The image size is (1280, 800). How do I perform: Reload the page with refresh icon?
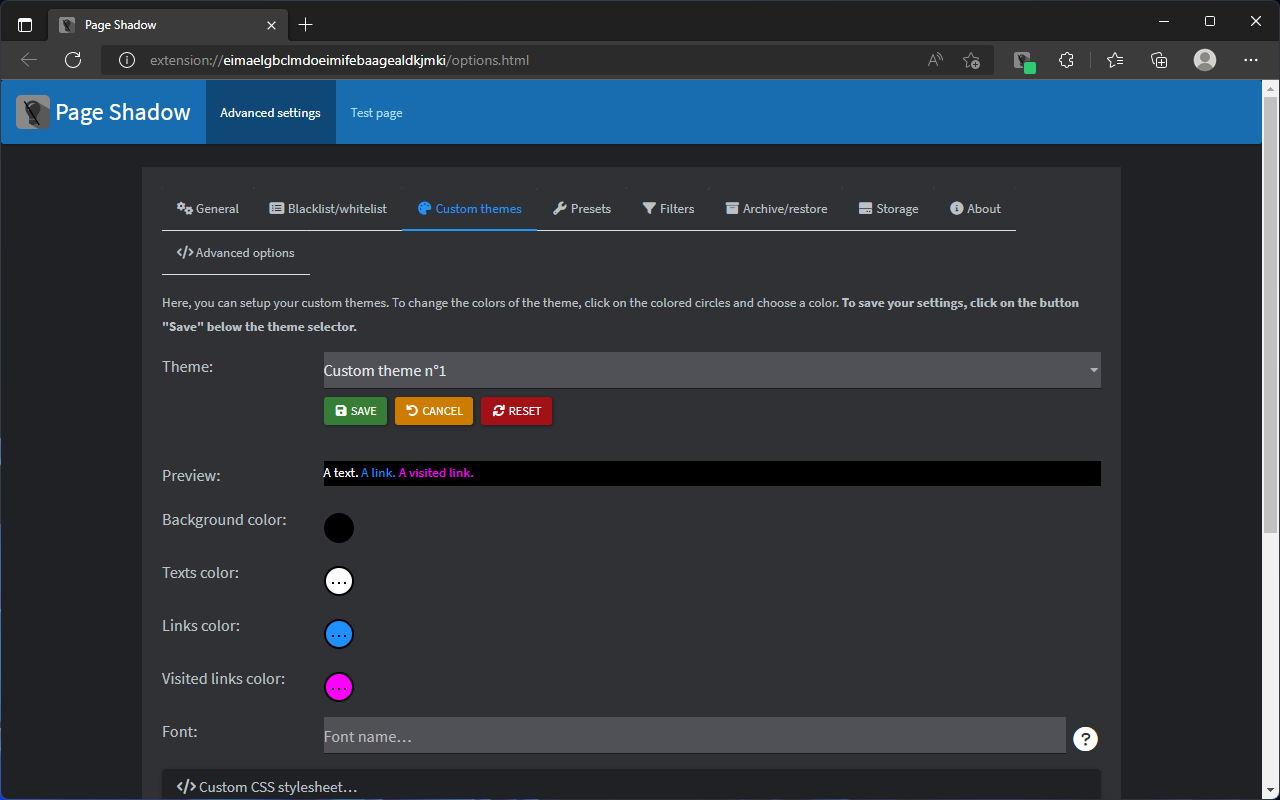pyautogui.click(x=73, y=60)
